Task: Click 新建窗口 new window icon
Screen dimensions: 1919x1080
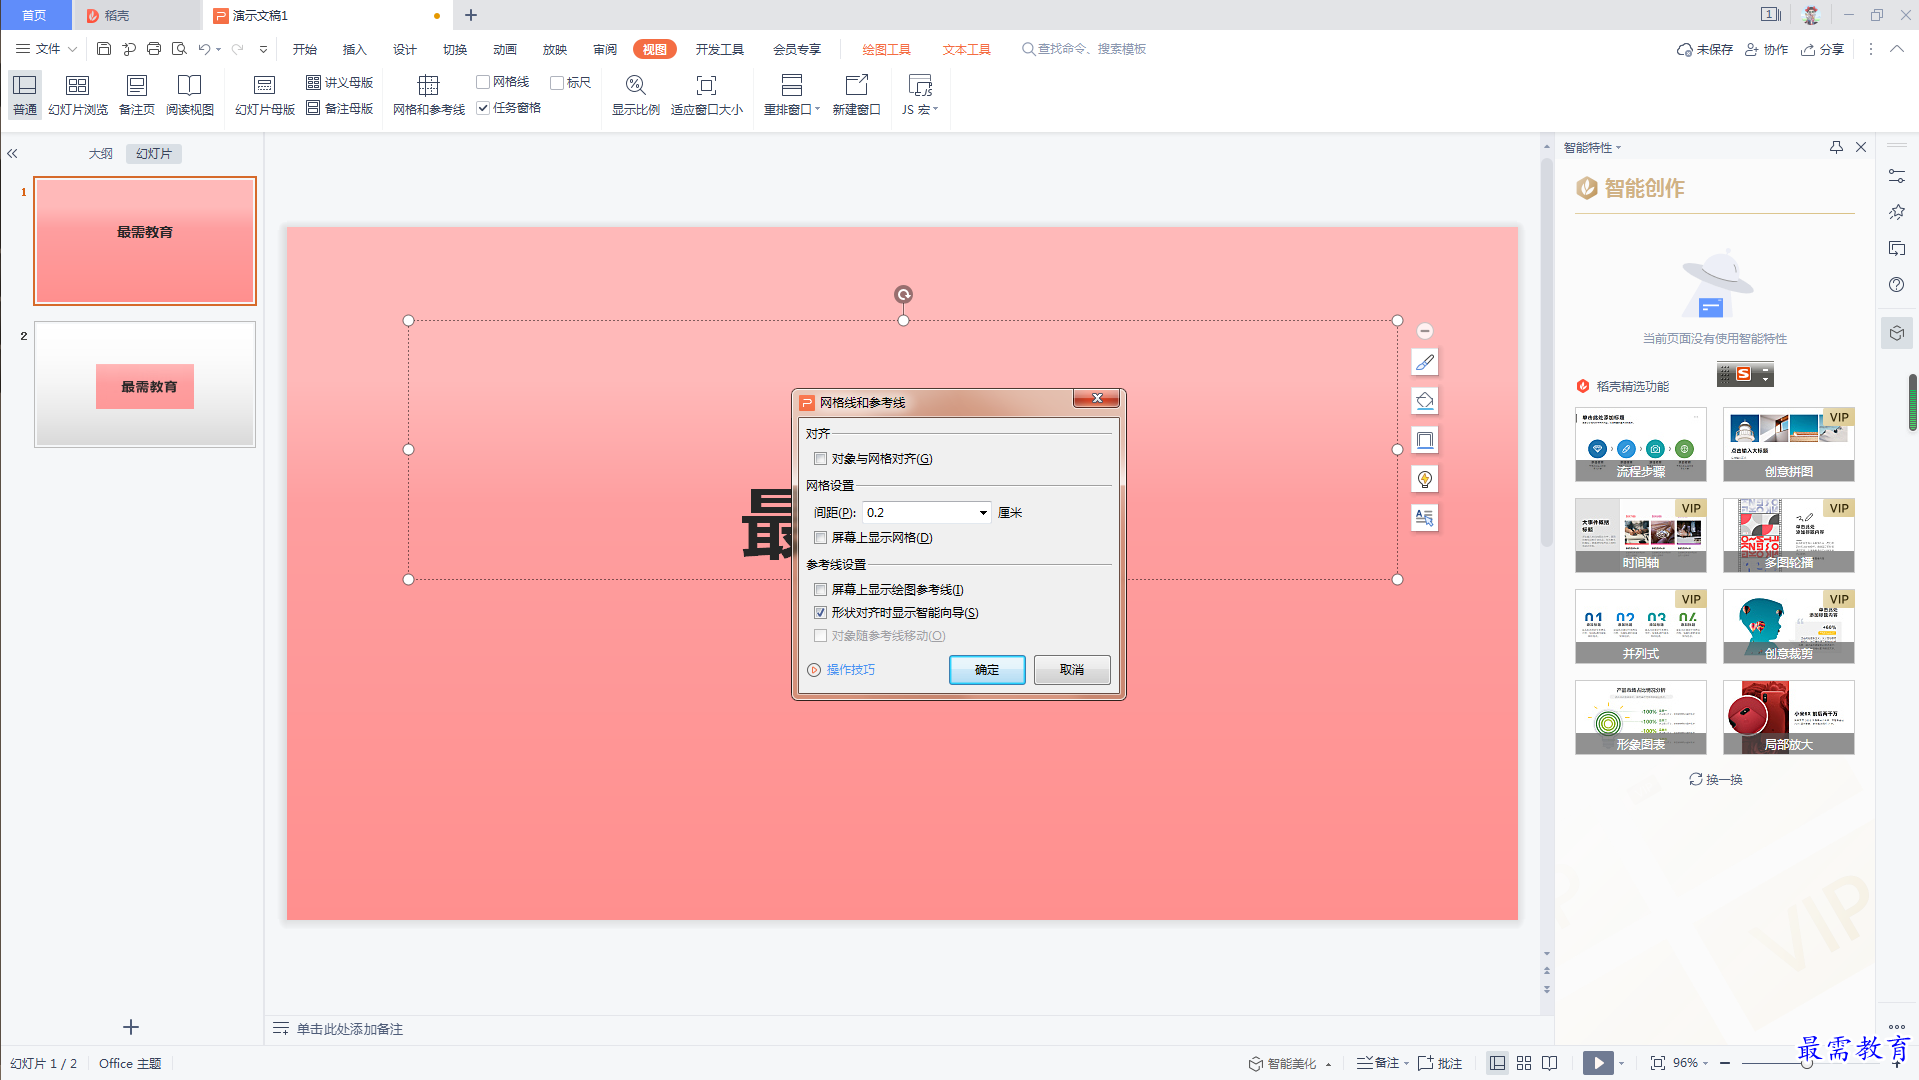Action: 856,85
